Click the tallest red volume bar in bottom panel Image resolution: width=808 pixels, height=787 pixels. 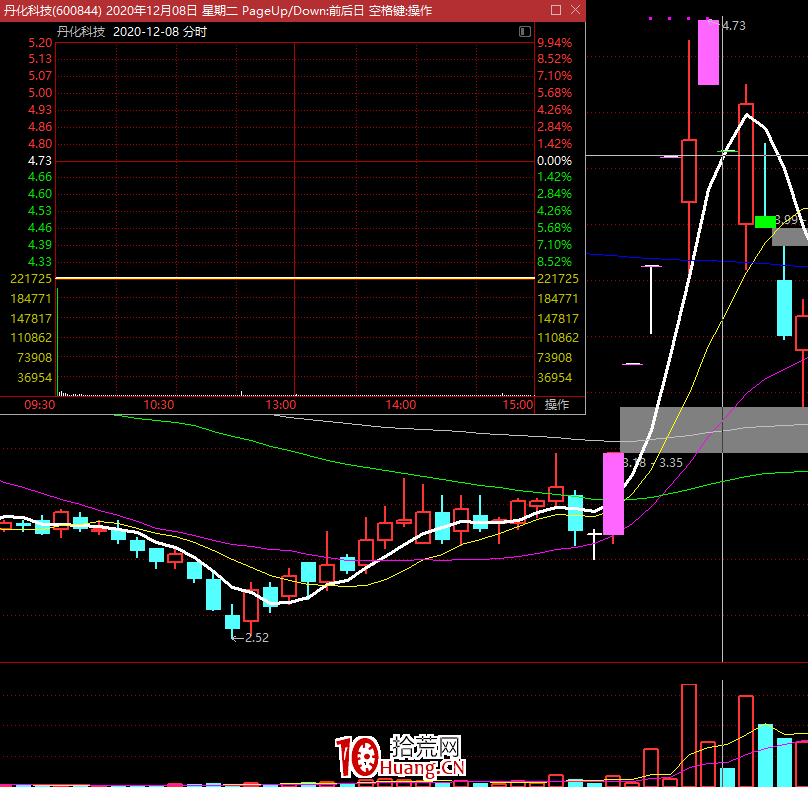click(x=689, y=735)
